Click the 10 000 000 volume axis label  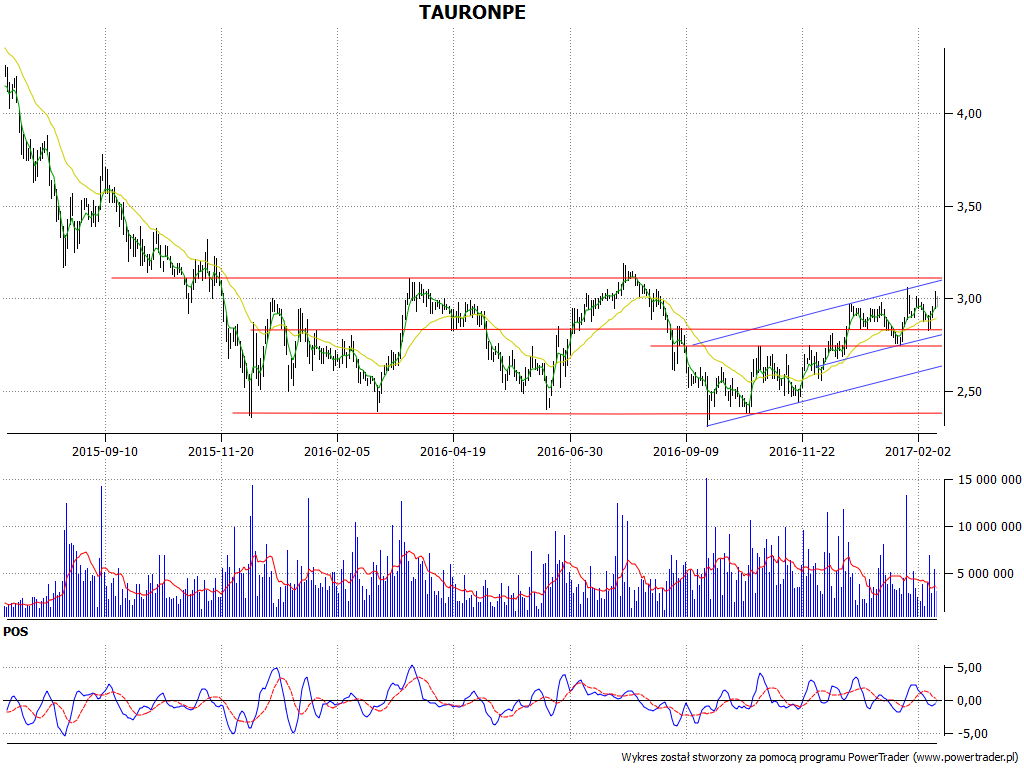tap(989, 526)
